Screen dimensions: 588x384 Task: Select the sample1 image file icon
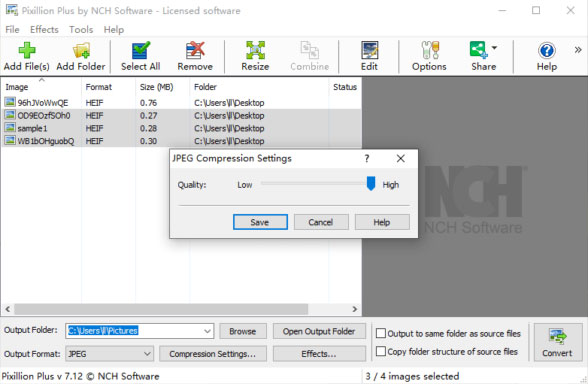tap(10, 128)
